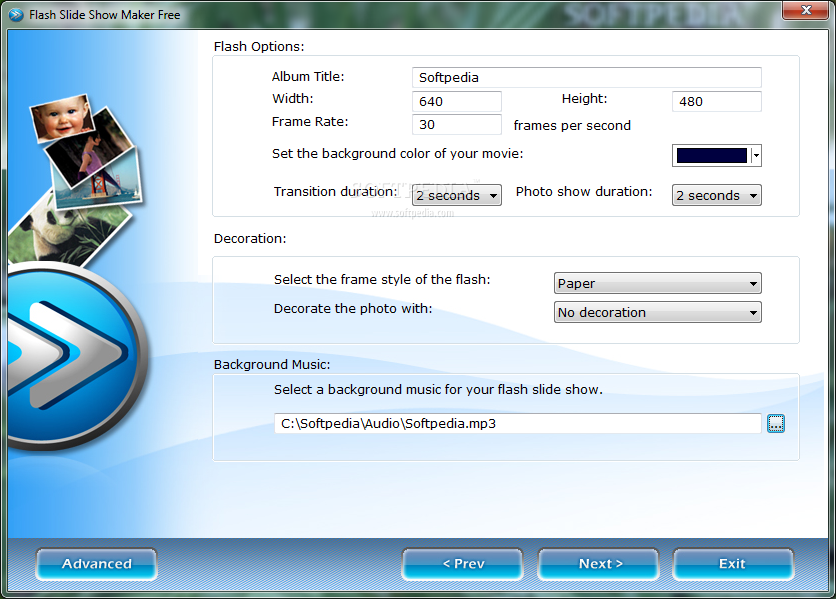Click the Advanced button

[x=97, y=564]
